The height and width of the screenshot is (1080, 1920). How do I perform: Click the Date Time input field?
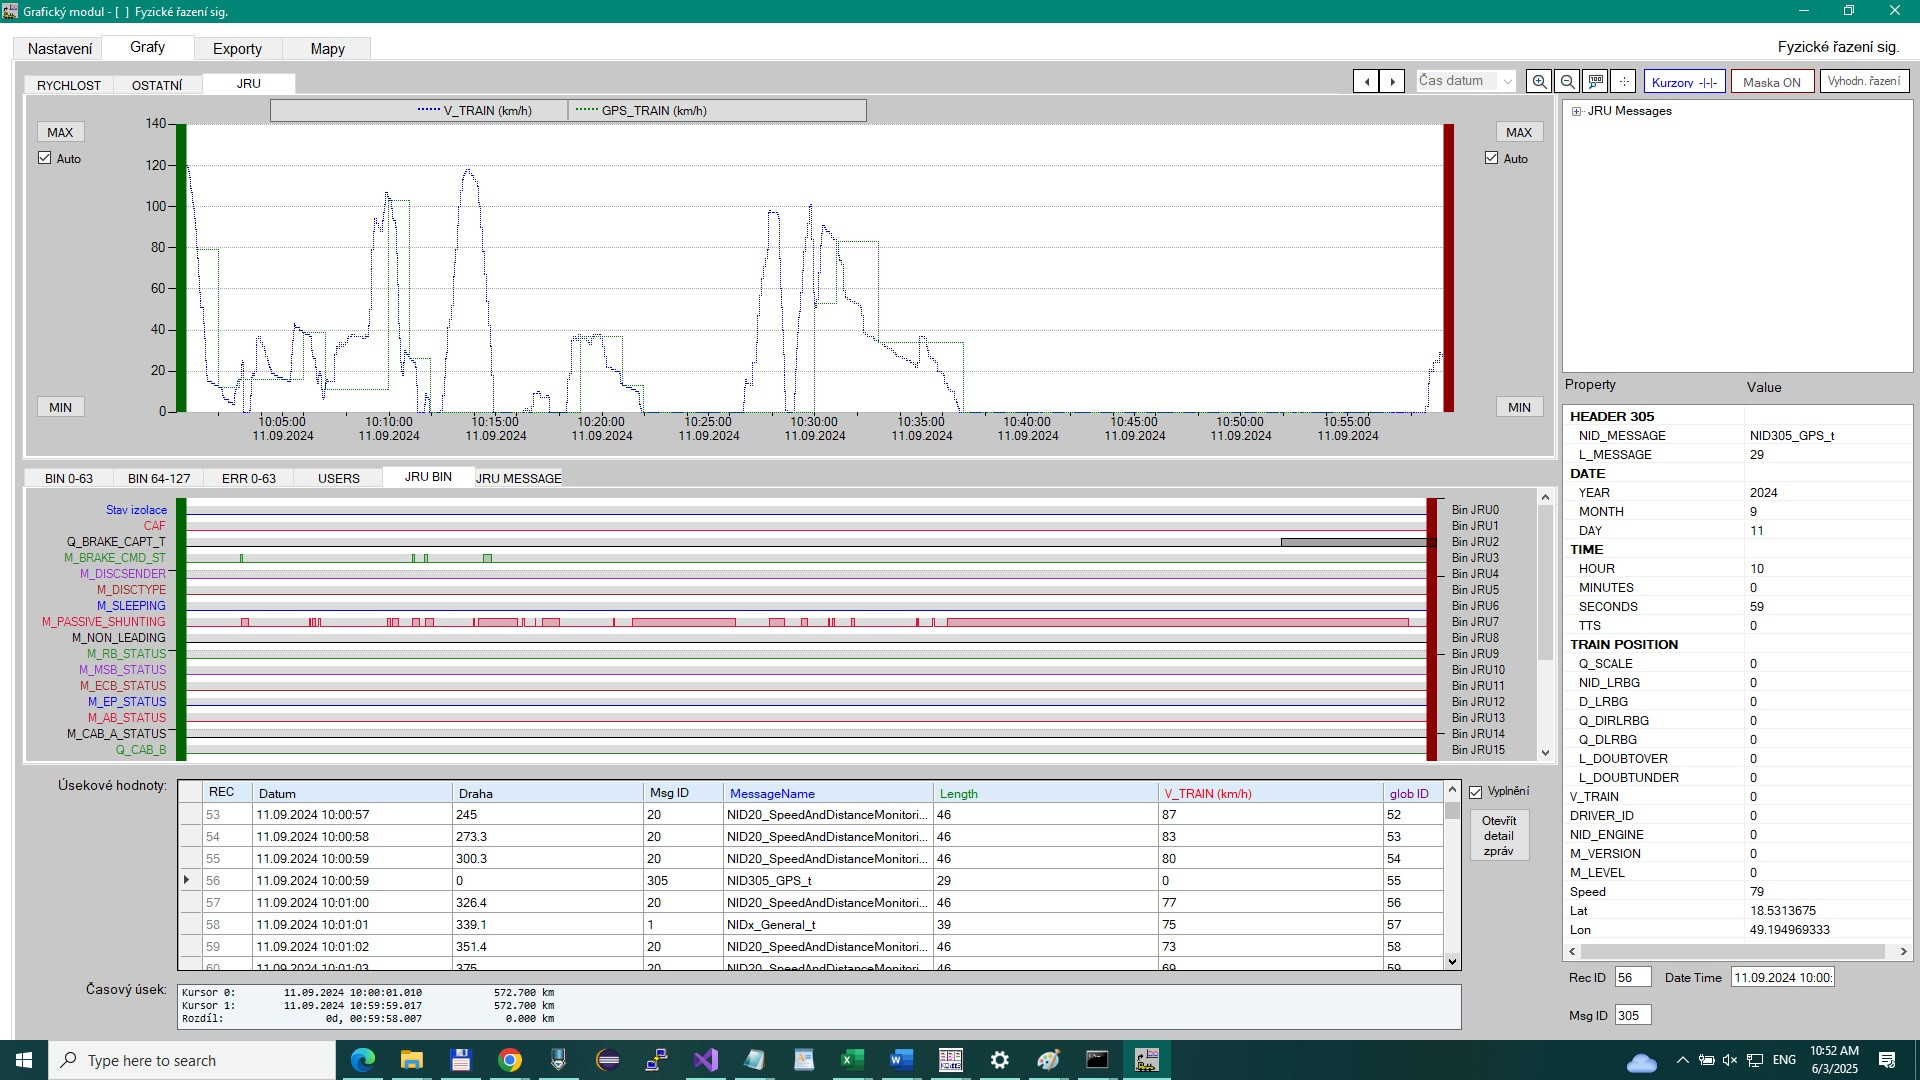(1783, 978)
